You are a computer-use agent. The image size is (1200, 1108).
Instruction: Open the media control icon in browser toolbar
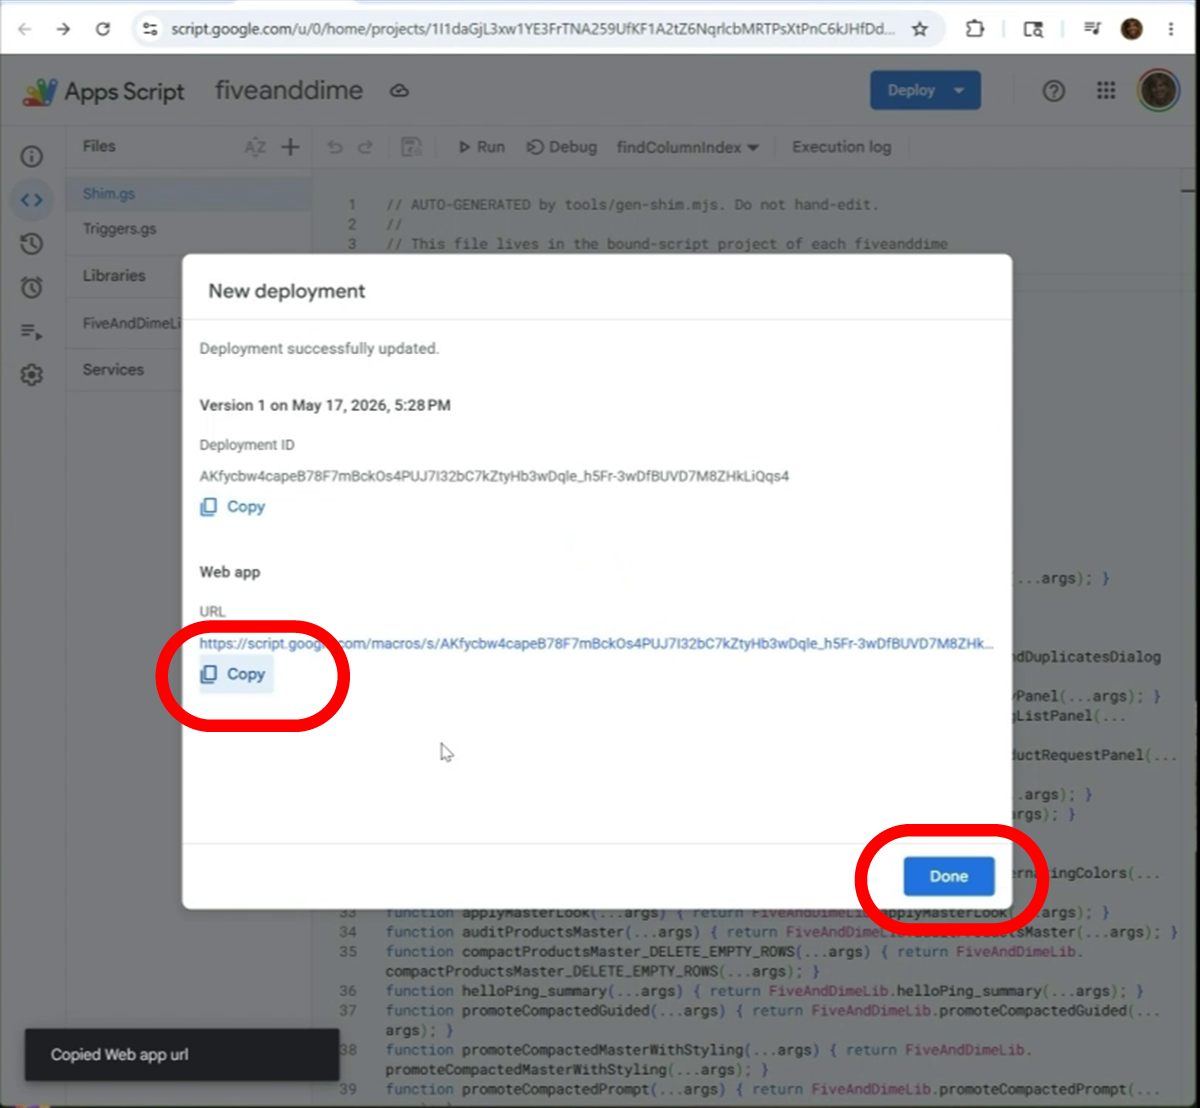(x=1092, y=29)
